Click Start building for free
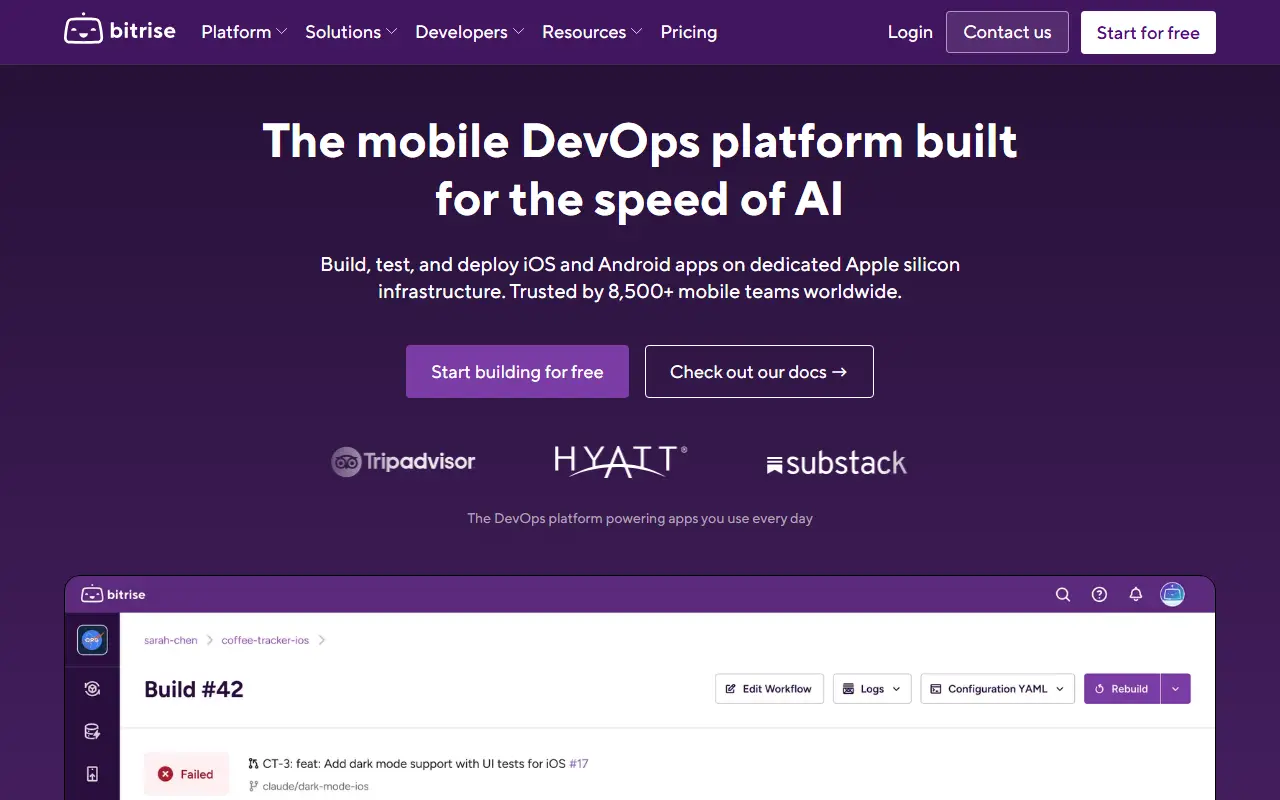The width and height of the screenshot is (1280, 800). pyautogui.click(x=517, y=372)
